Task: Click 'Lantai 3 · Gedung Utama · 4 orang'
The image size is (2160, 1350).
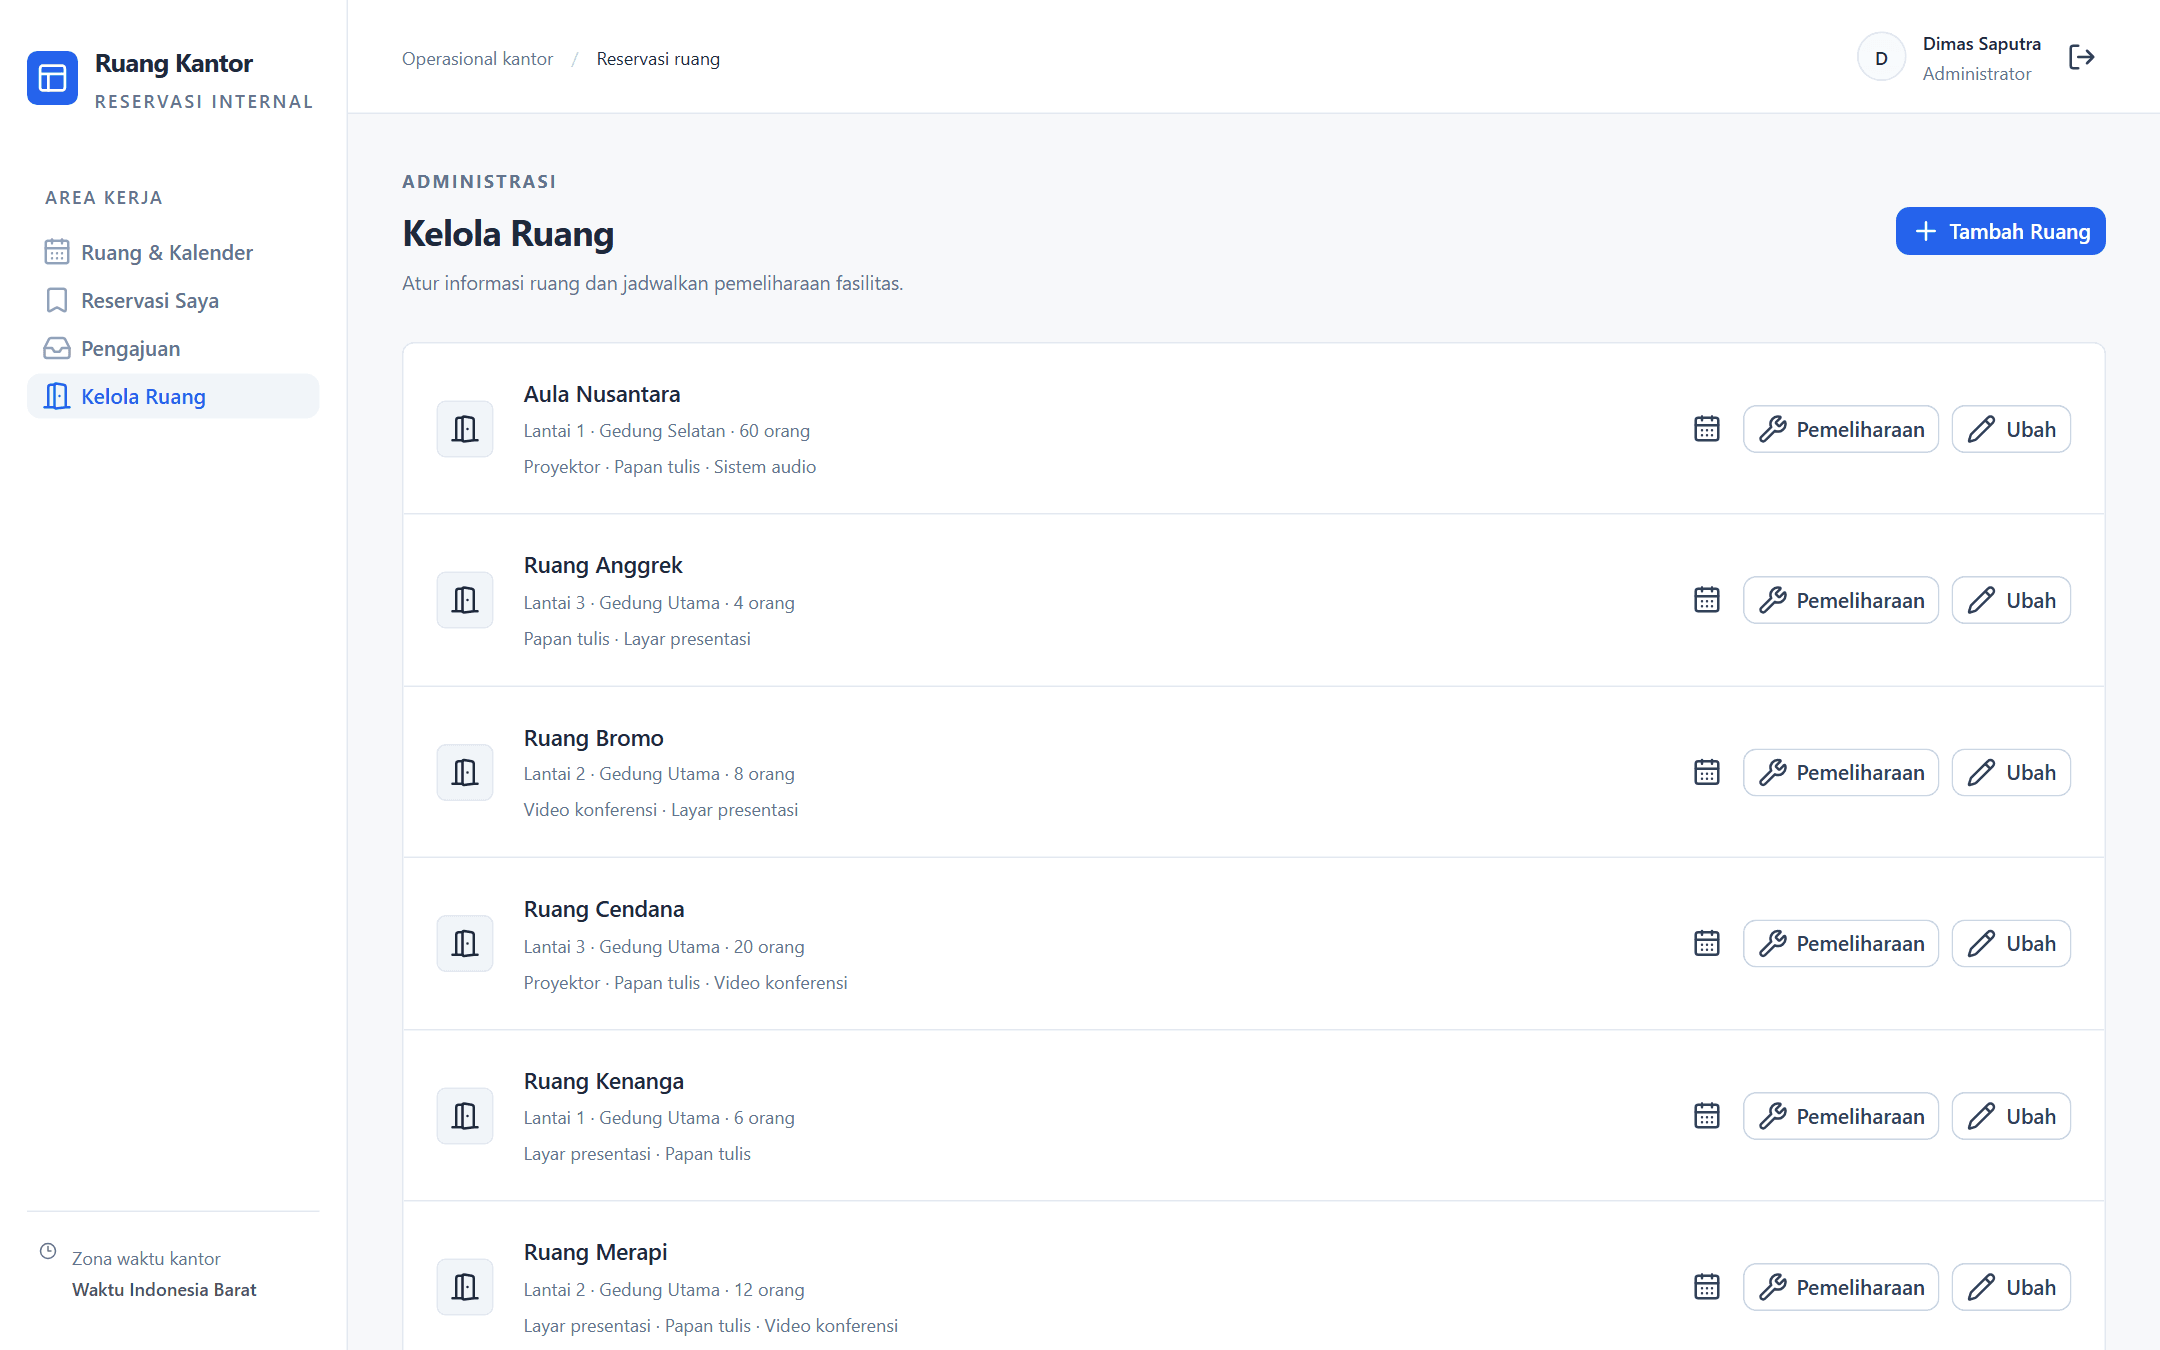Action: point(659,603)
